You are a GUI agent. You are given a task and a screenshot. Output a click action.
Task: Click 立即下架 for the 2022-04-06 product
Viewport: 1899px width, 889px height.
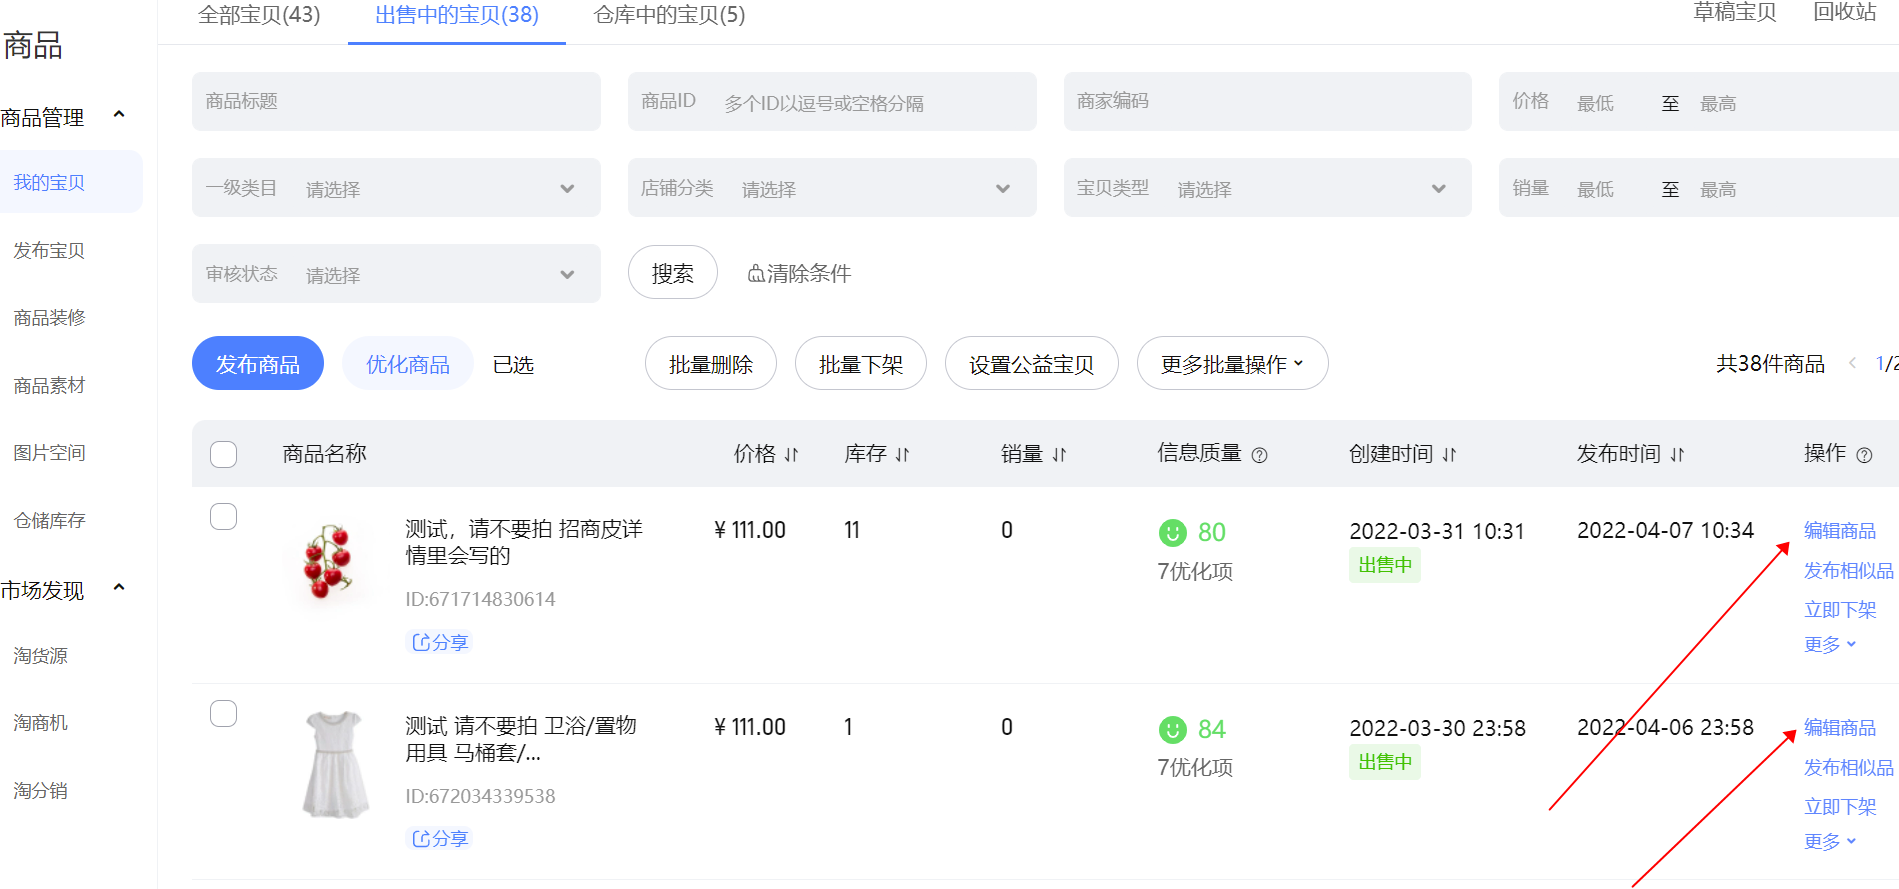[x=1840, y=807]
